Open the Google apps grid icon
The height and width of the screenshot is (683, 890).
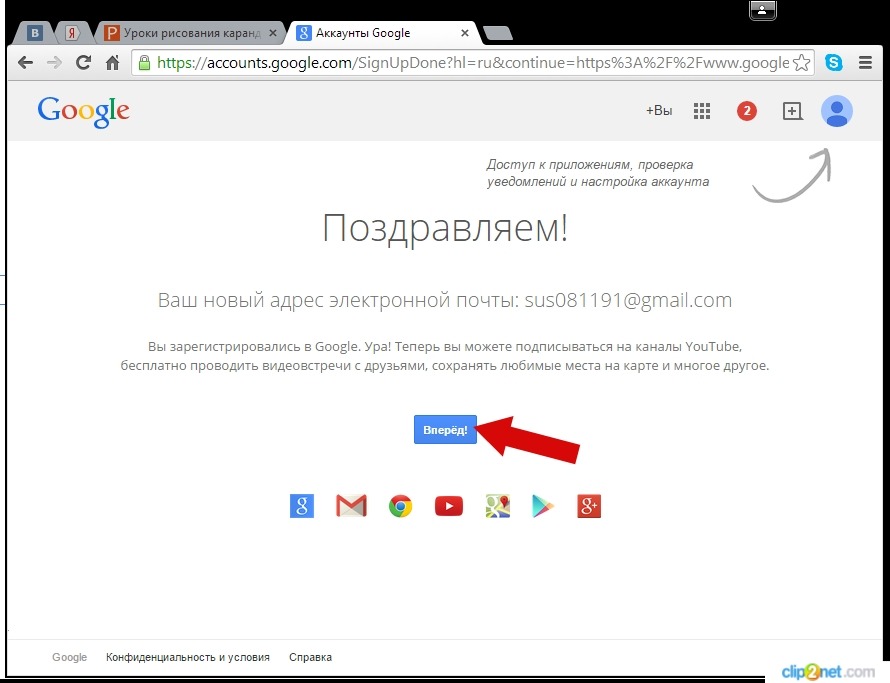point(702,111)
